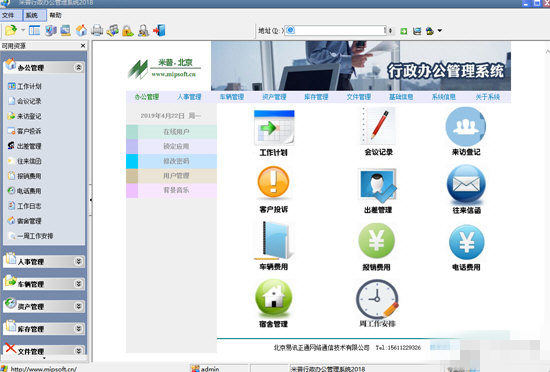This screenshot has width=550, height=372.
Task: Collapse the 办公管理 sidebar group
Action: click(79, 67)
